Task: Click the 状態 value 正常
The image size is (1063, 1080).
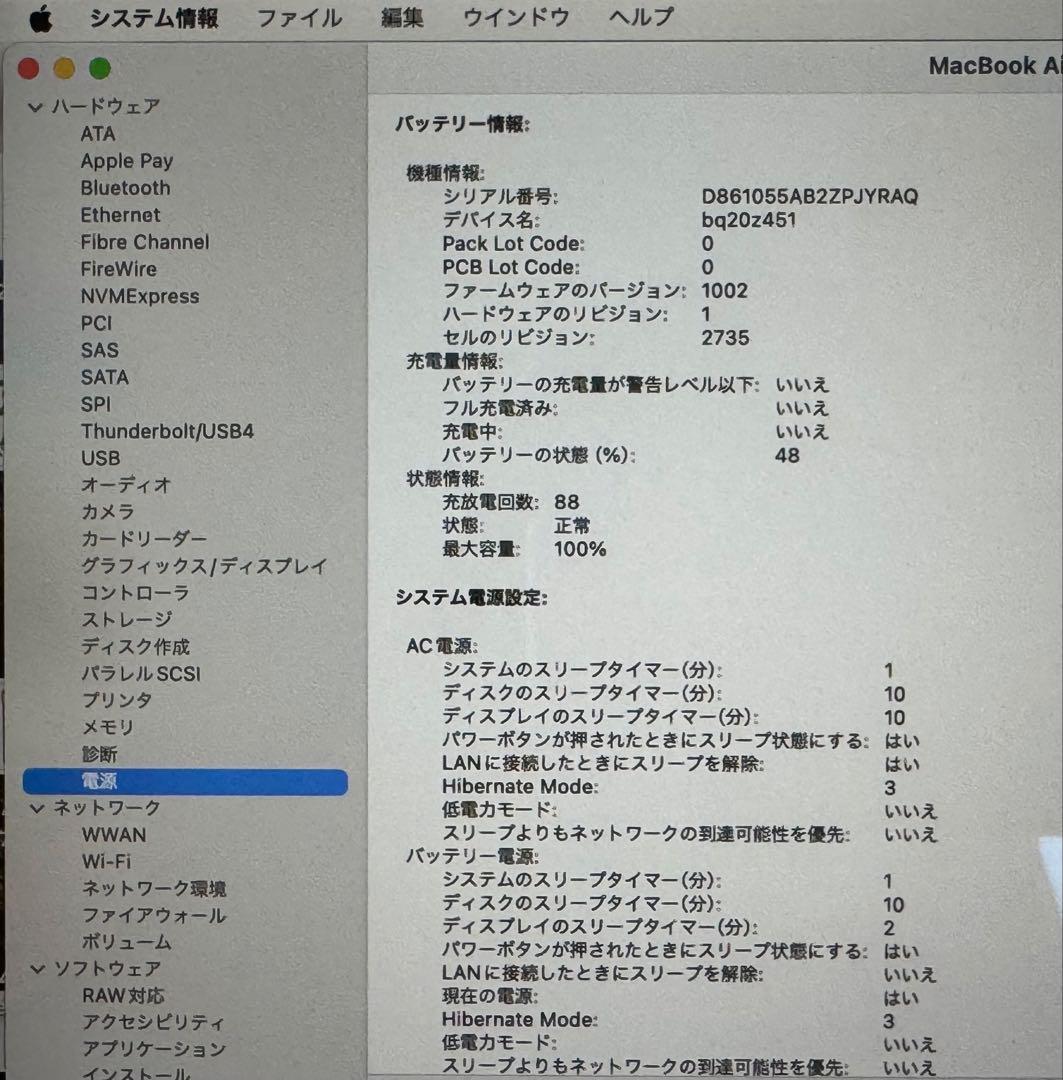Action: click(572, 526)
